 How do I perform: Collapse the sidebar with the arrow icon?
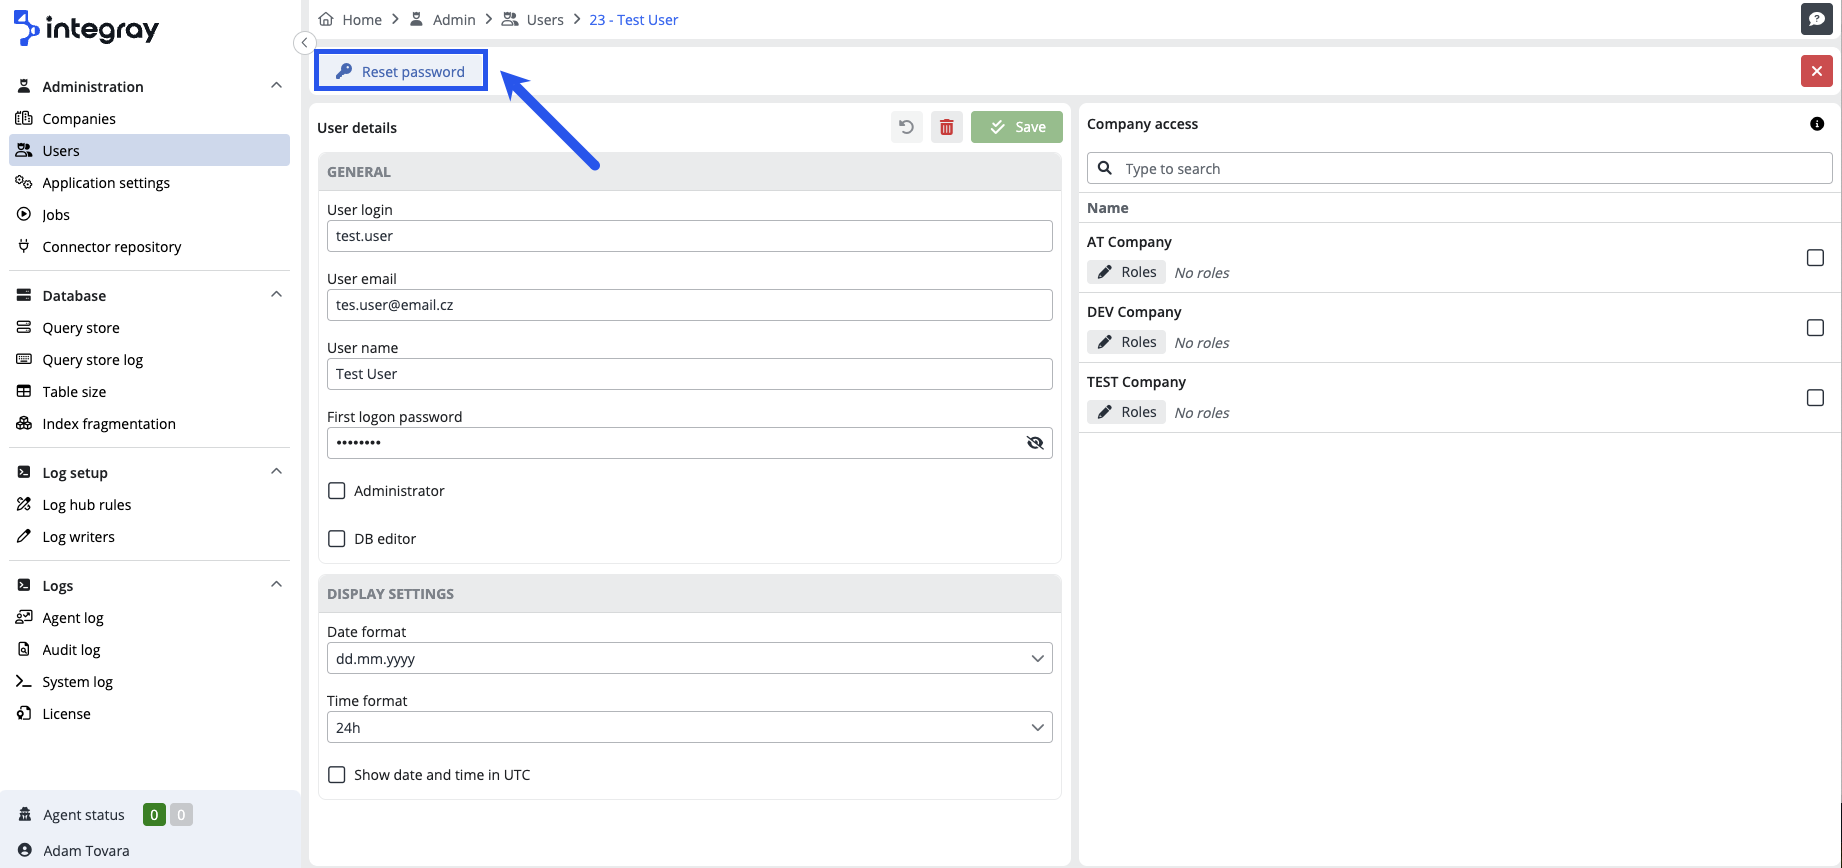coord(304,42)
